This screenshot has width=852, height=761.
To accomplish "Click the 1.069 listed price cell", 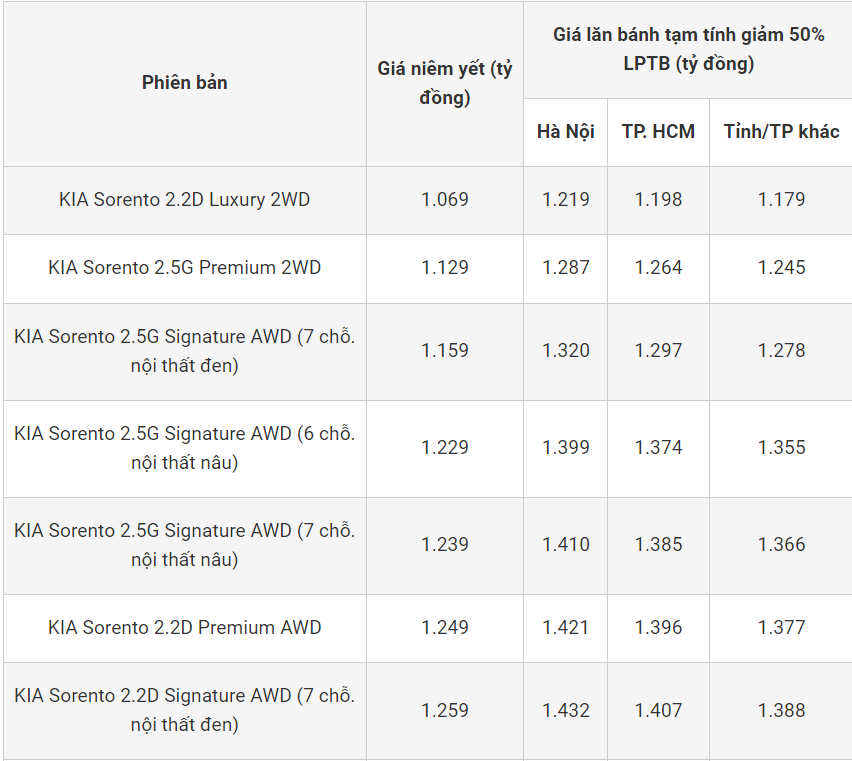I will click(x=444, y=199).
